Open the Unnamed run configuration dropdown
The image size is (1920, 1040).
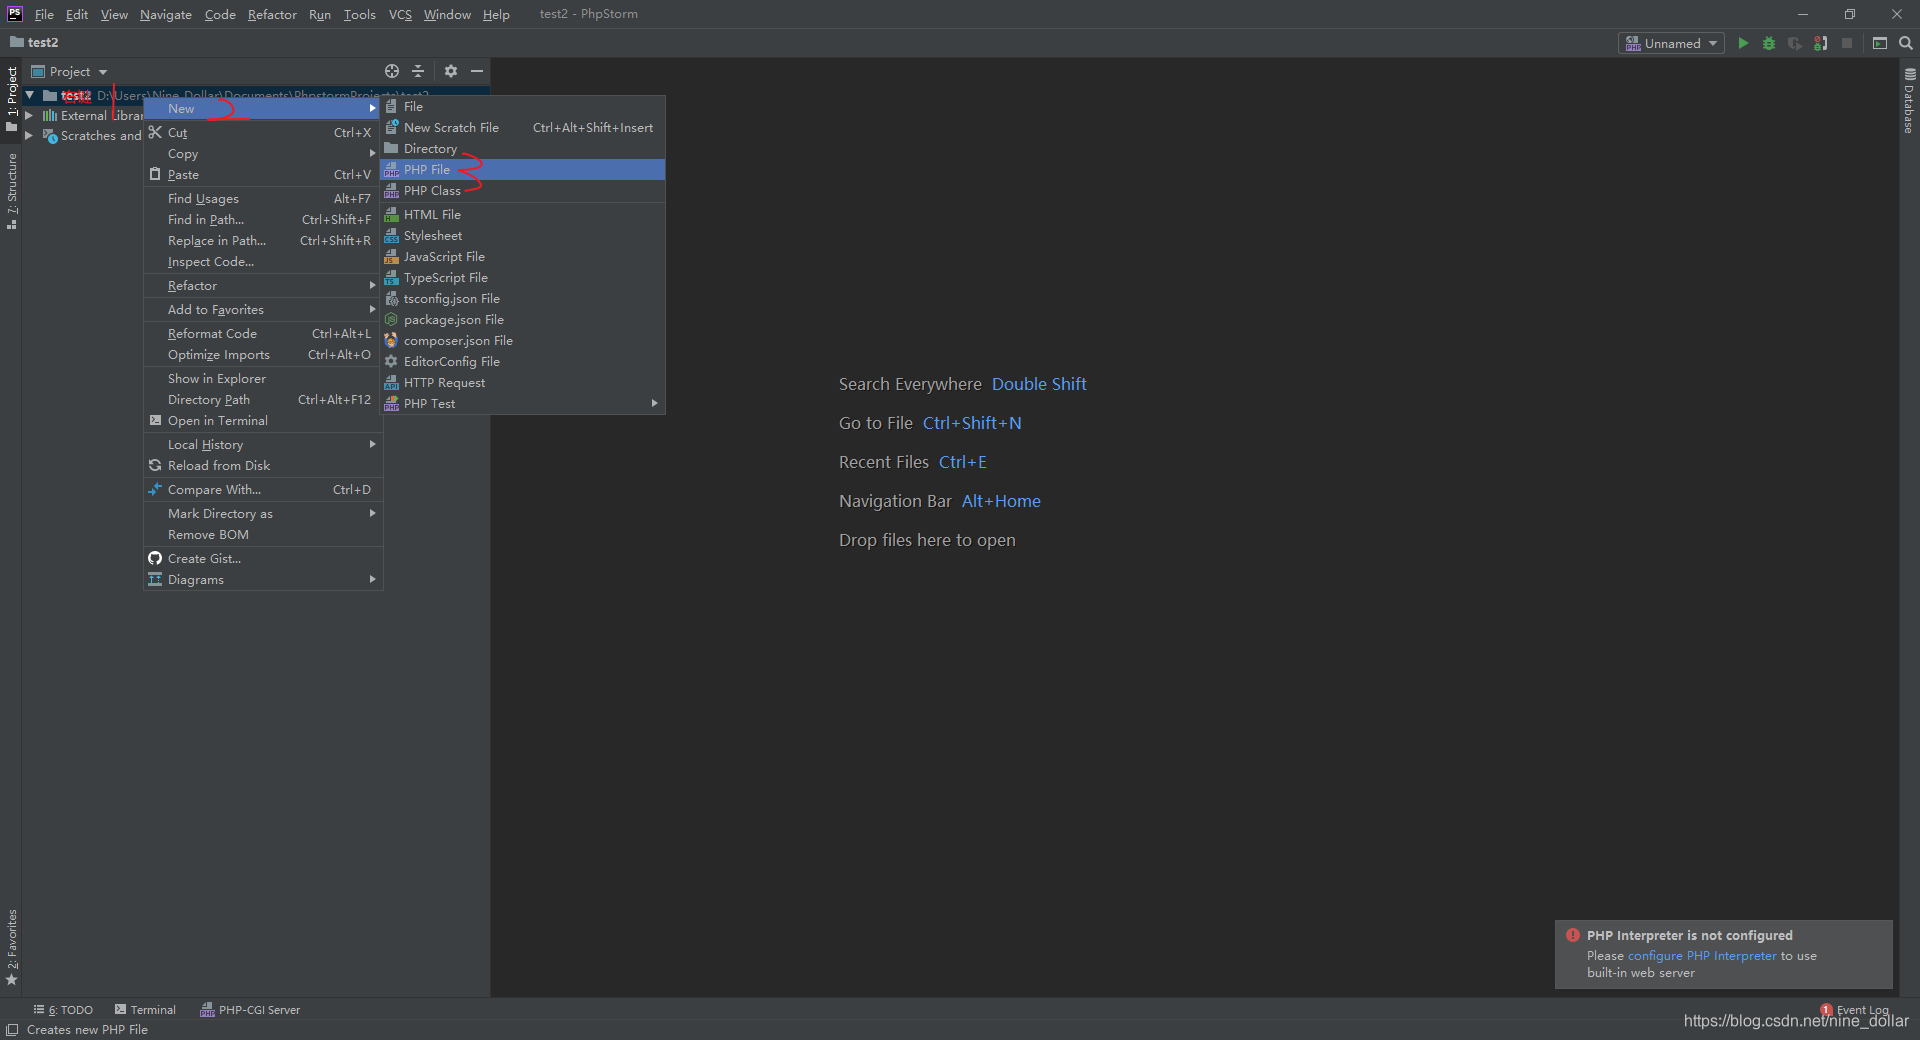[x=1671, y=43]
